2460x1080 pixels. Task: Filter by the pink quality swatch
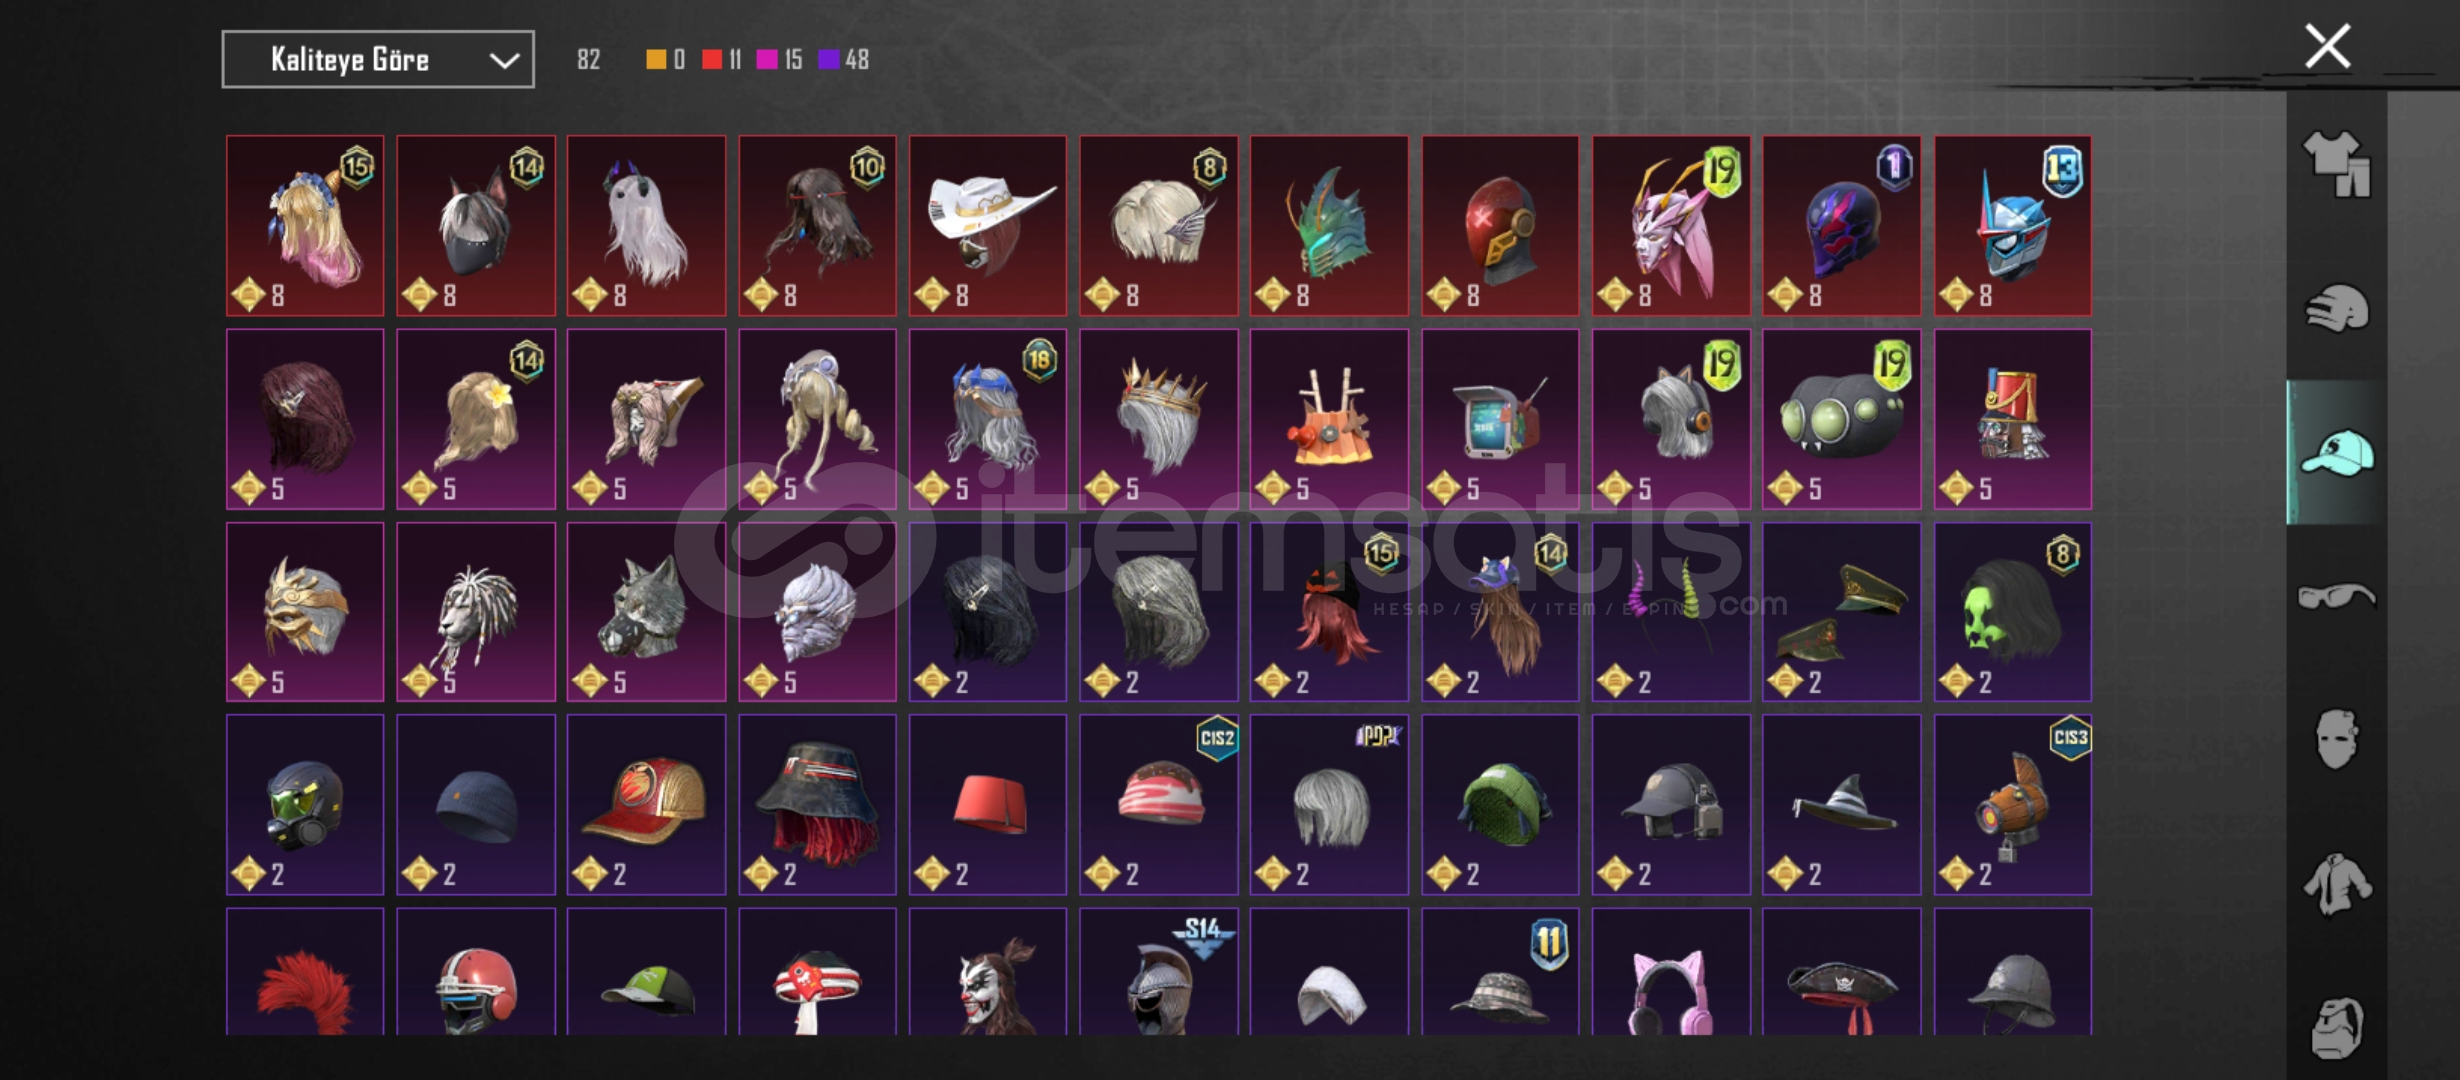click(767, 60)
